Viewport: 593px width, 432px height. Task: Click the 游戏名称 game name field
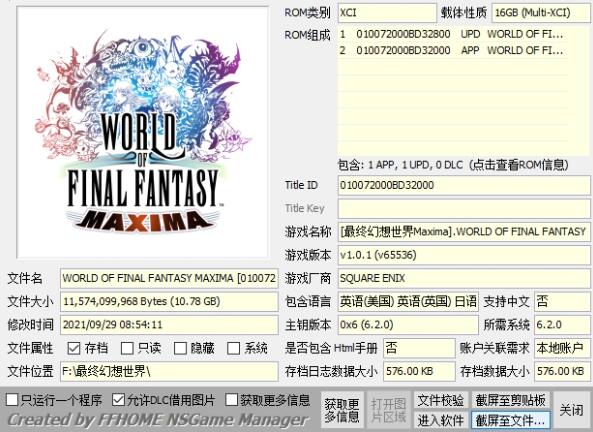[464, 232]
